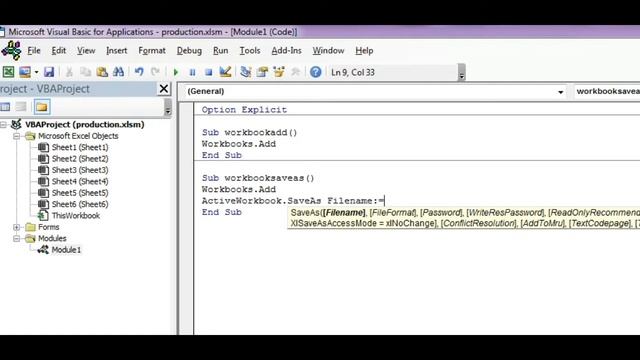Save the project with floppy icon
640x360 pixels.
coord(49,72)
